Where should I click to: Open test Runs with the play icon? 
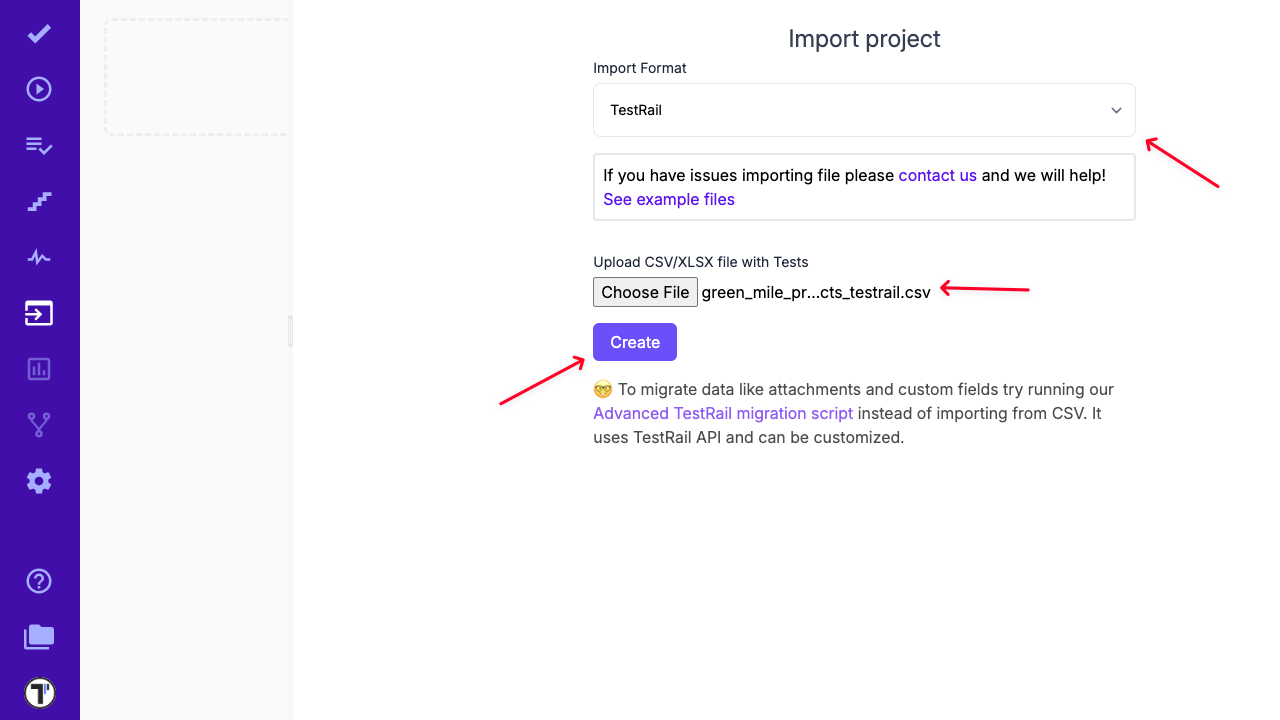coord(39,88)
